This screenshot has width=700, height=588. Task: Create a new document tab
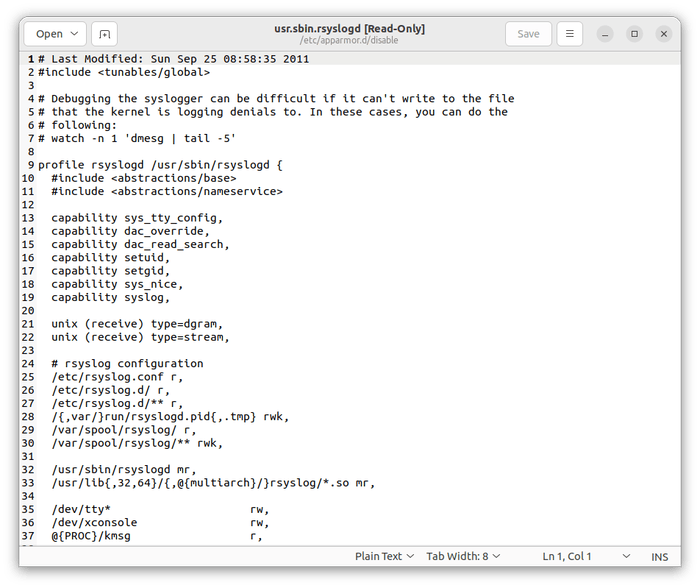point(104,34)
